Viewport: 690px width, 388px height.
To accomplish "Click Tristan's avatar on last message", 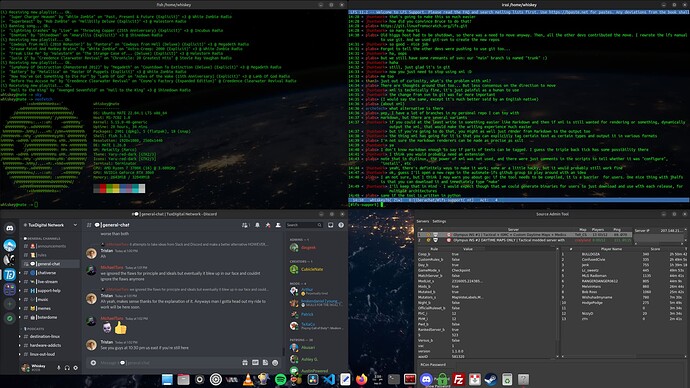I will coord(91,345).
